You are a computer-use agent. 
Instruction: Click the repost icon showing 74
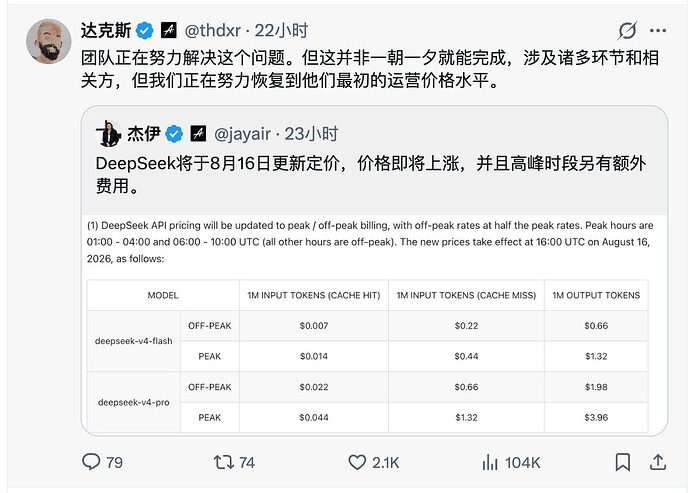224,462
